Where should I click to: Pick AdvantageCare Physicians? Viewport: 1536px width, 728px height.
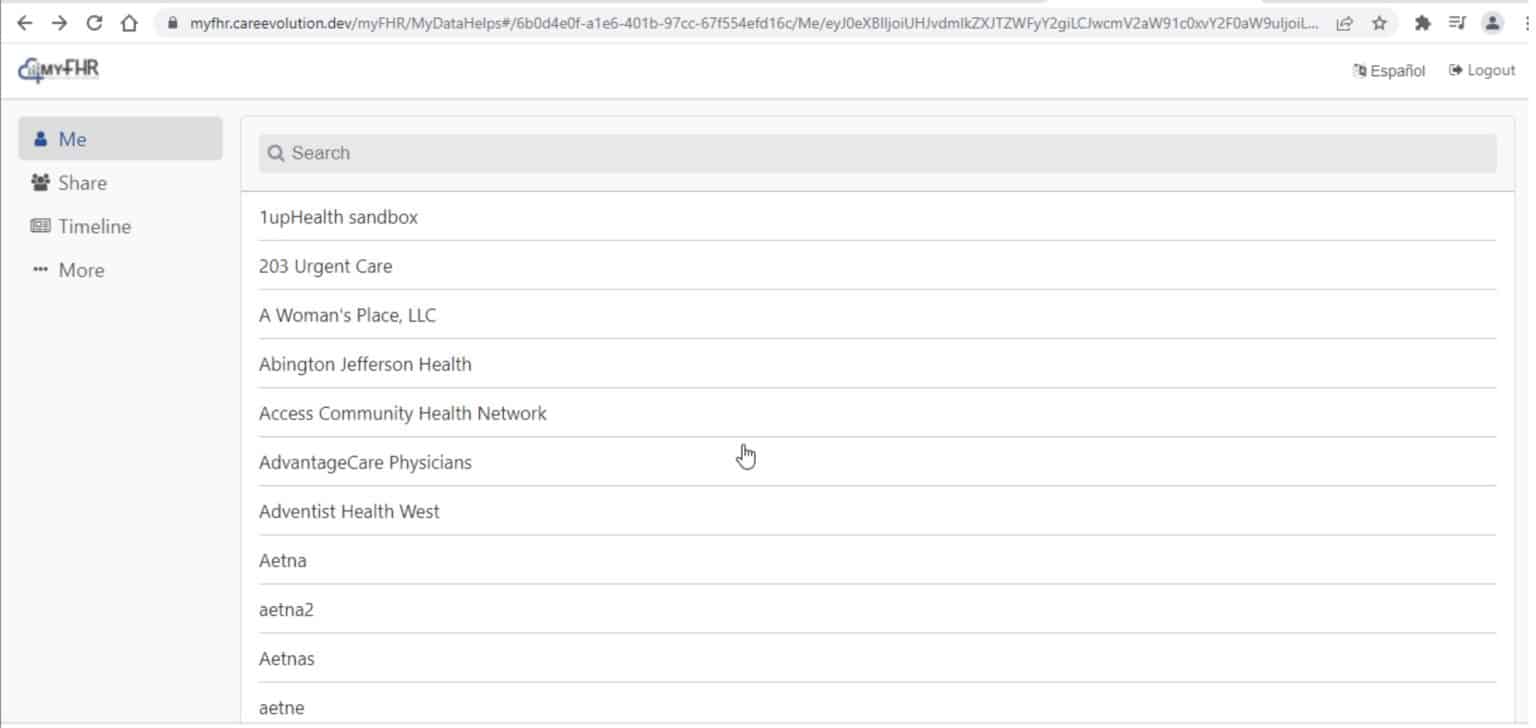(877, 462)
